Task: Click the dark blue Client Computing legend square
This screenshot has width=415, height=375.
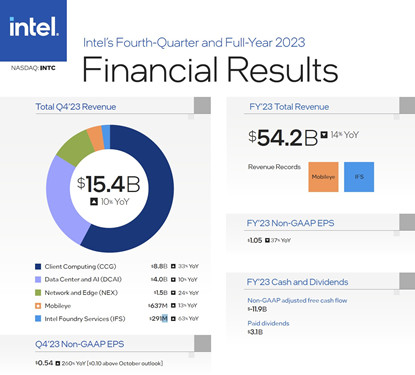Action: tap(38, 266)
